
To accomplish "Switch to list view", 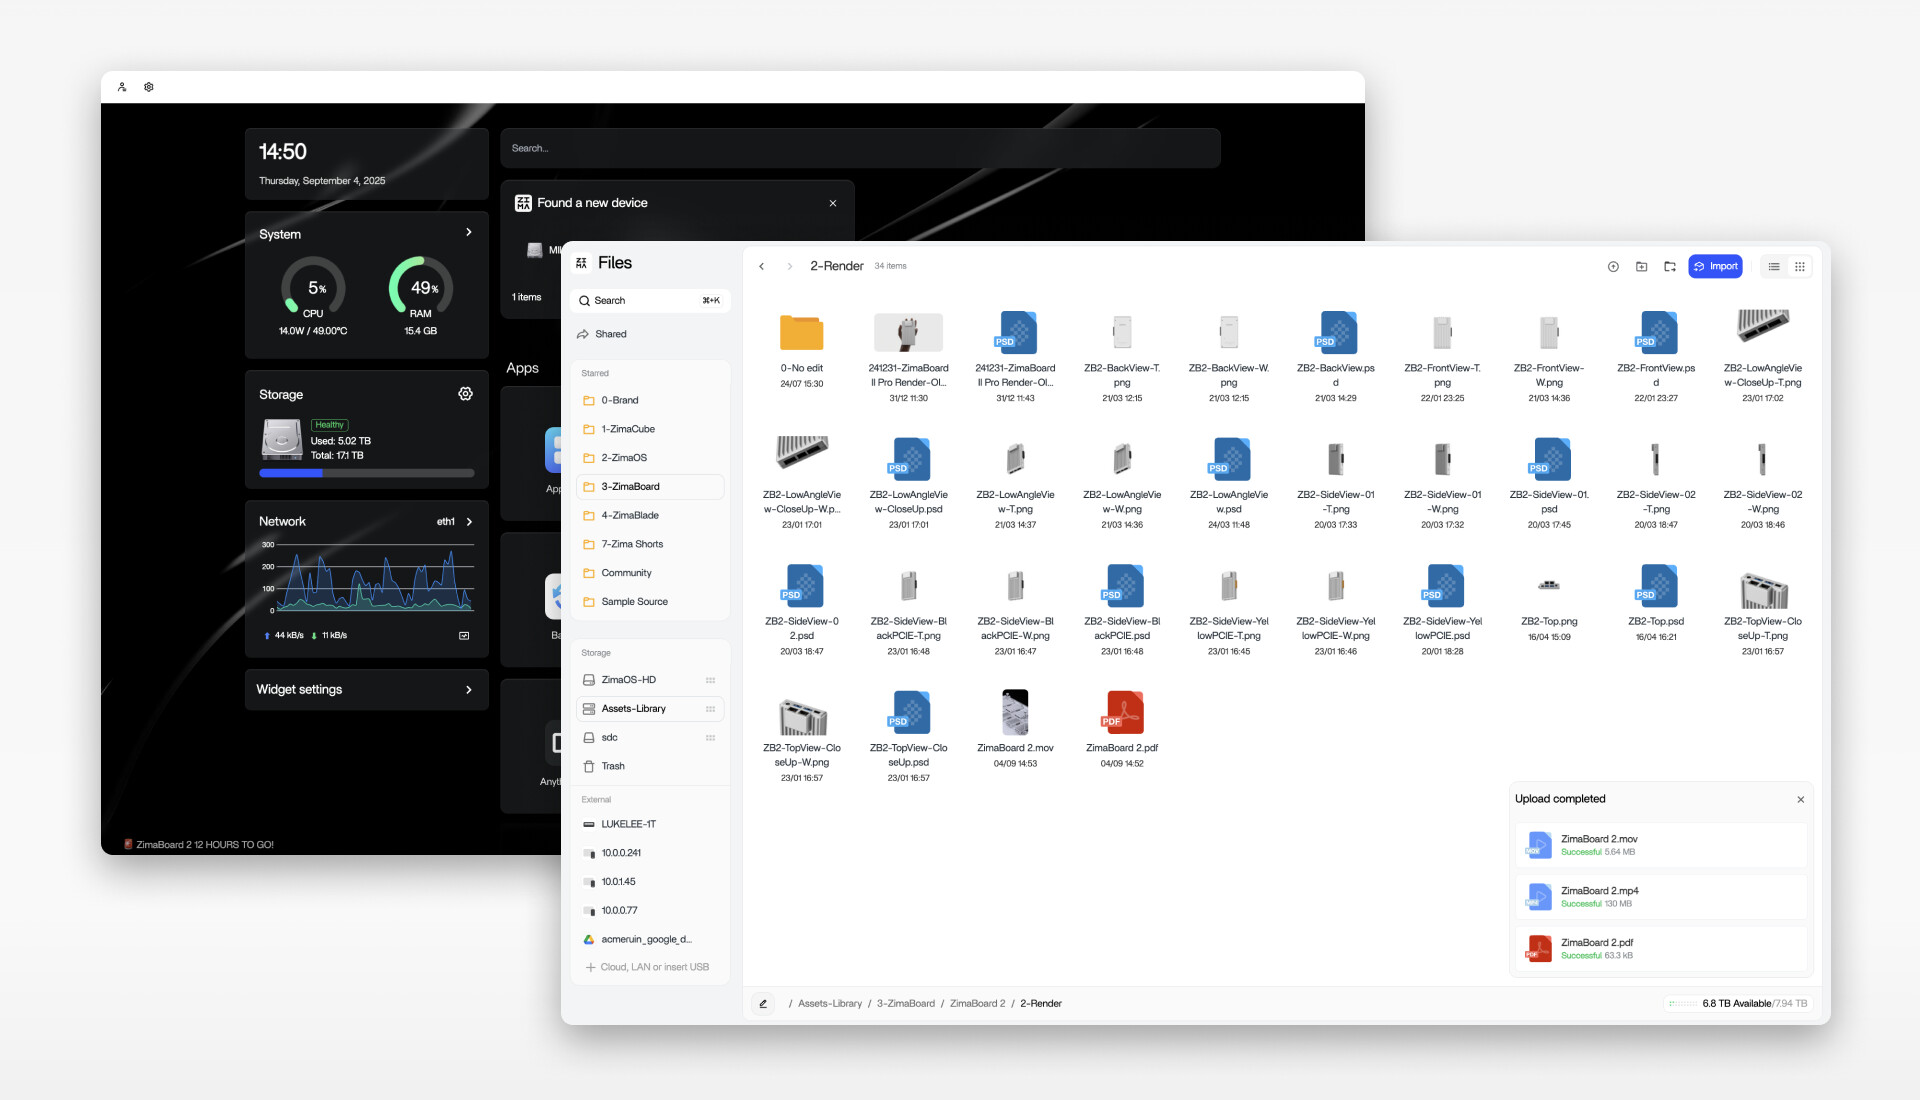I will (x=1774, y=267).
